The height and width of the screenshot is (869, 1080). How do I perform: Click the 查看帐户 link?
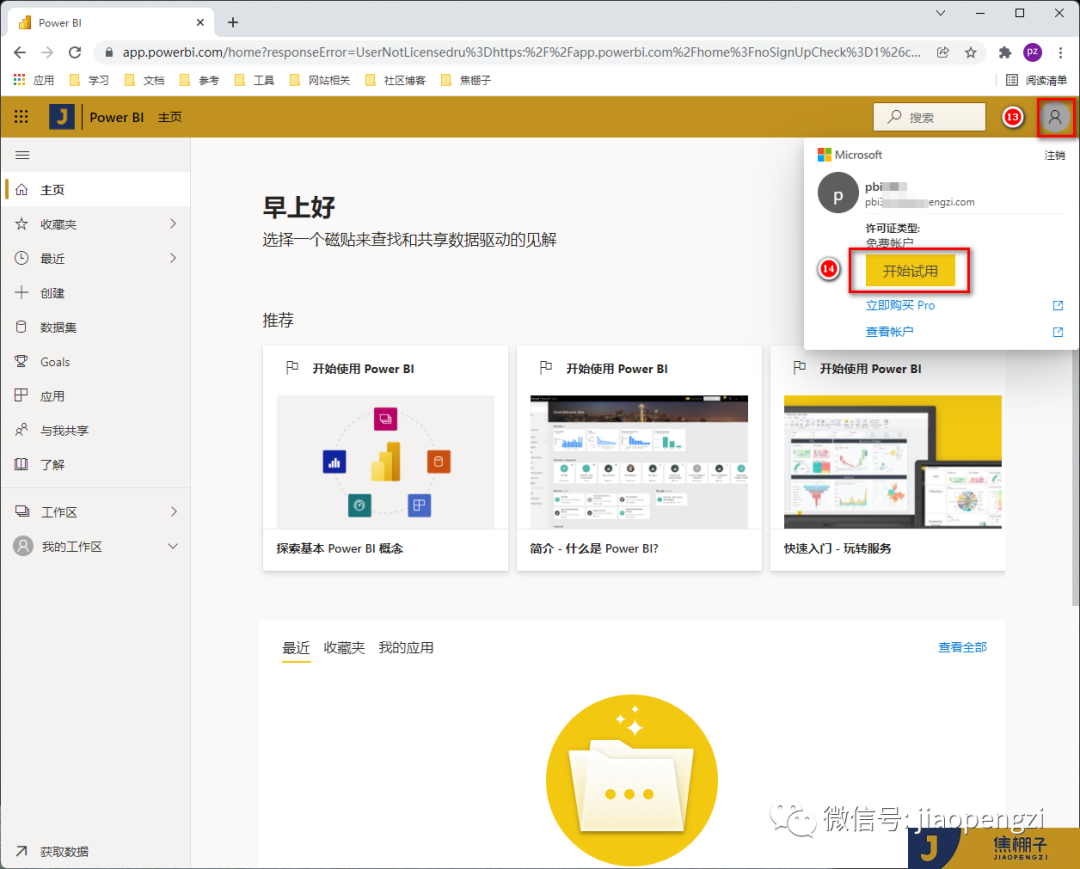889,332
